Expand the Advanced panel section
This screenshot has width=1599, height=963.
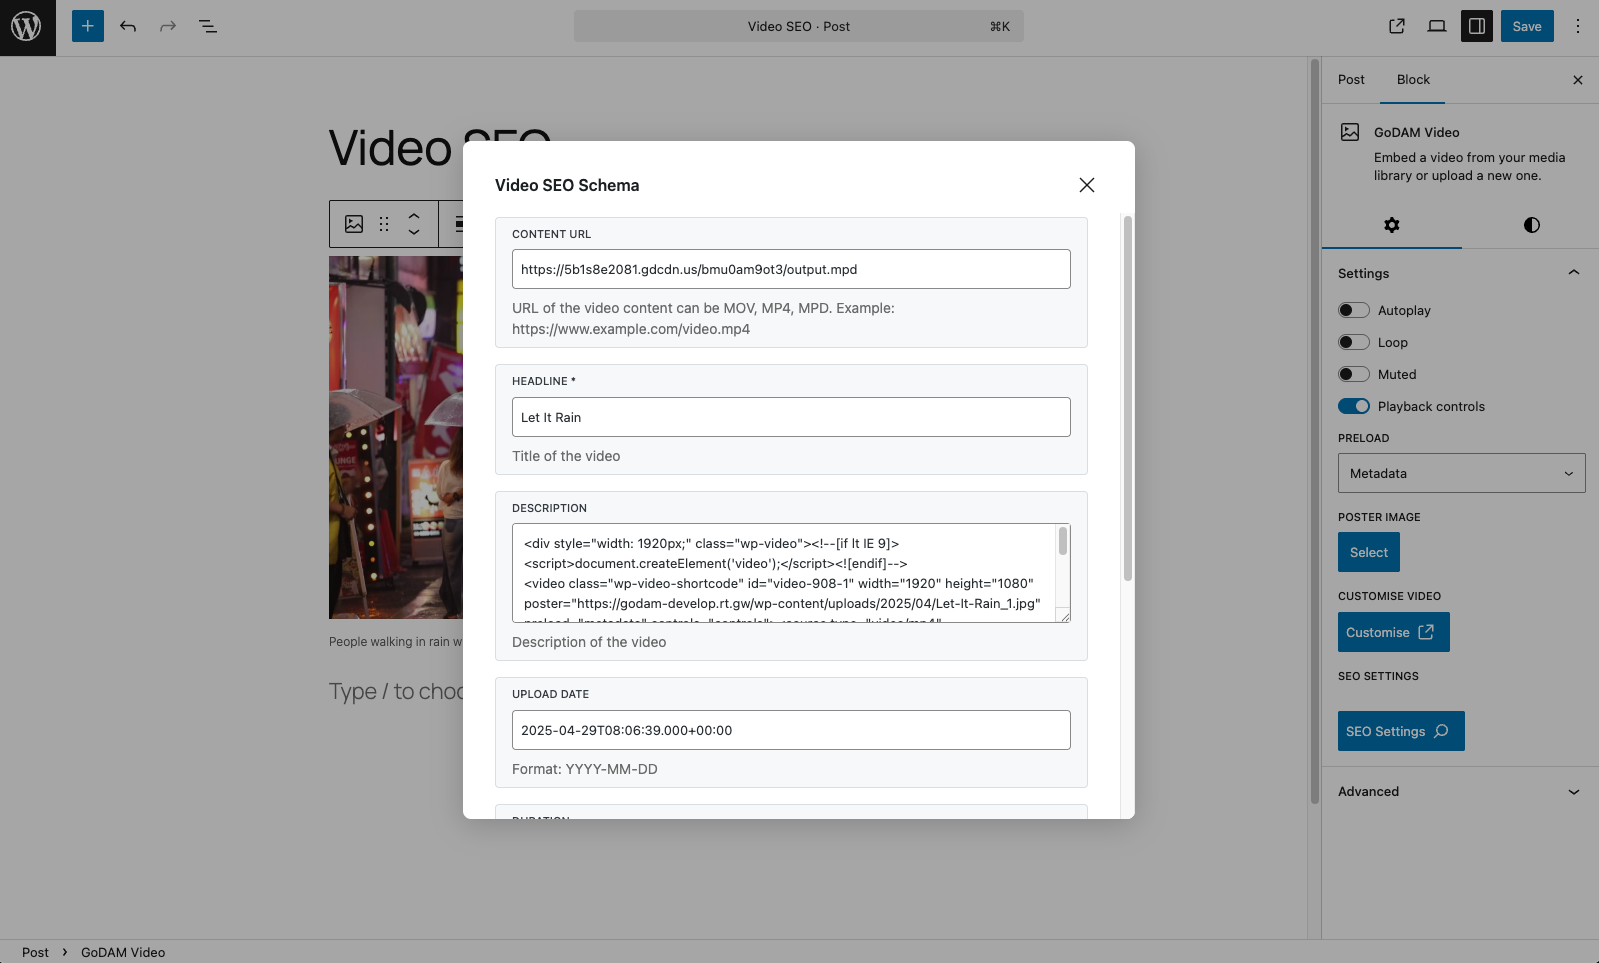[x=1460, y=791]
